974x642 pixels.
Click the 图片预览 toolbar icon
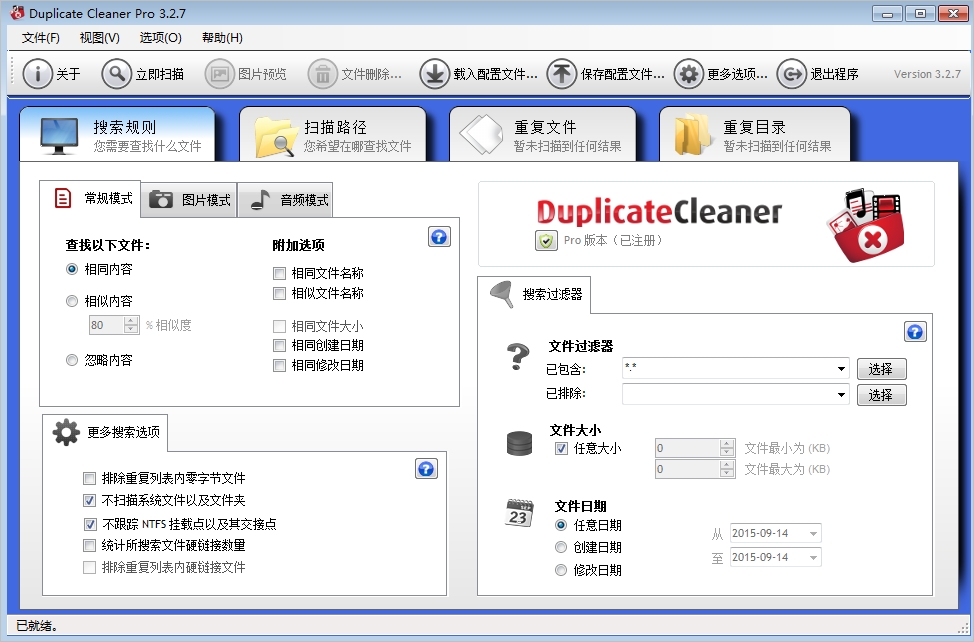(x=219, y=74)
